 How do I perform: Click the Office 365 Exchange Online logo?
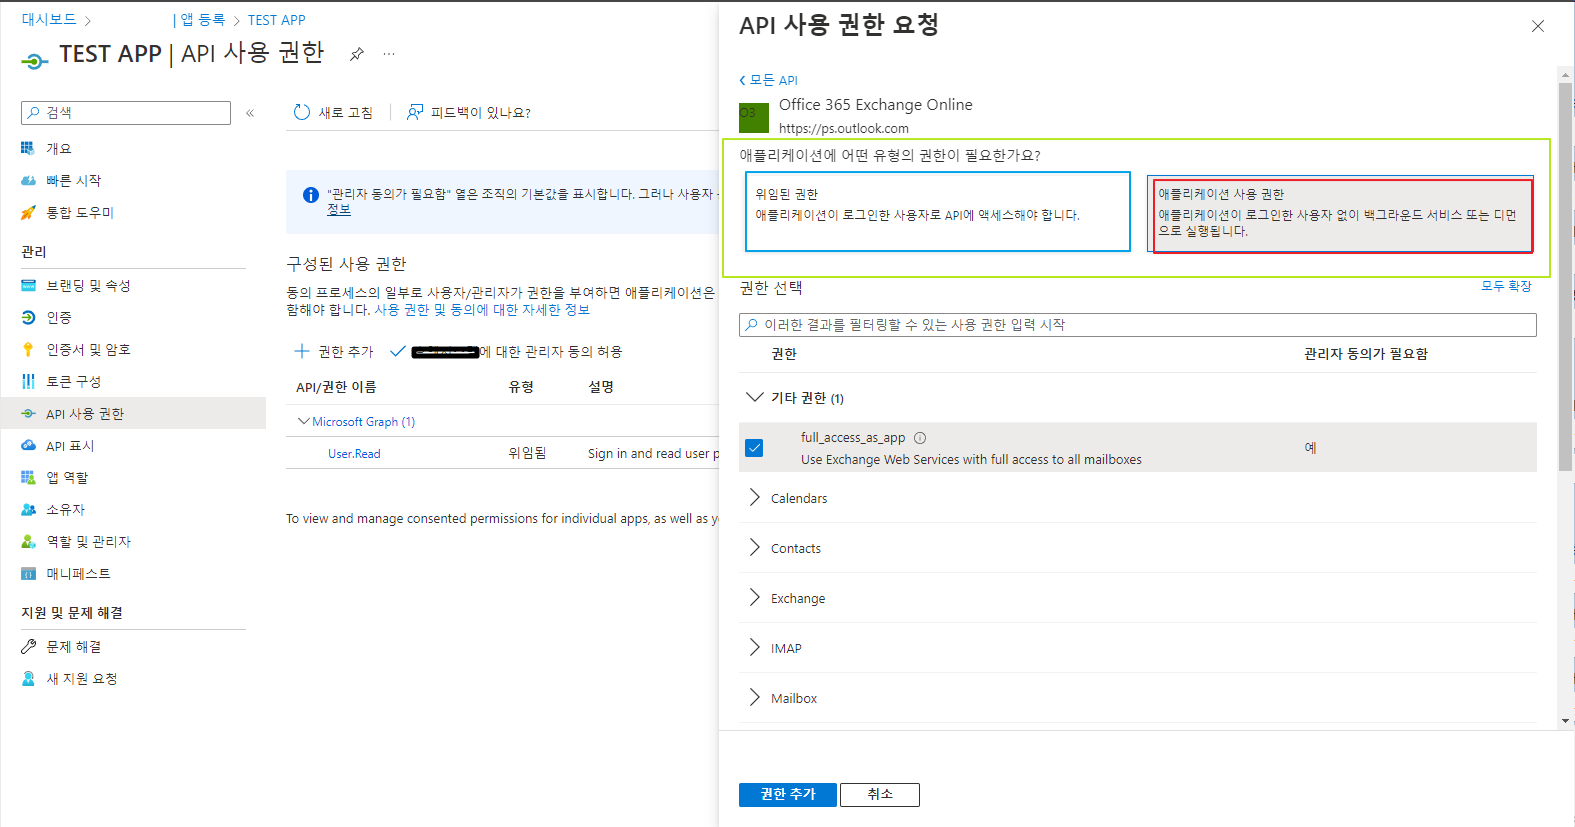[x=754, y=118]
